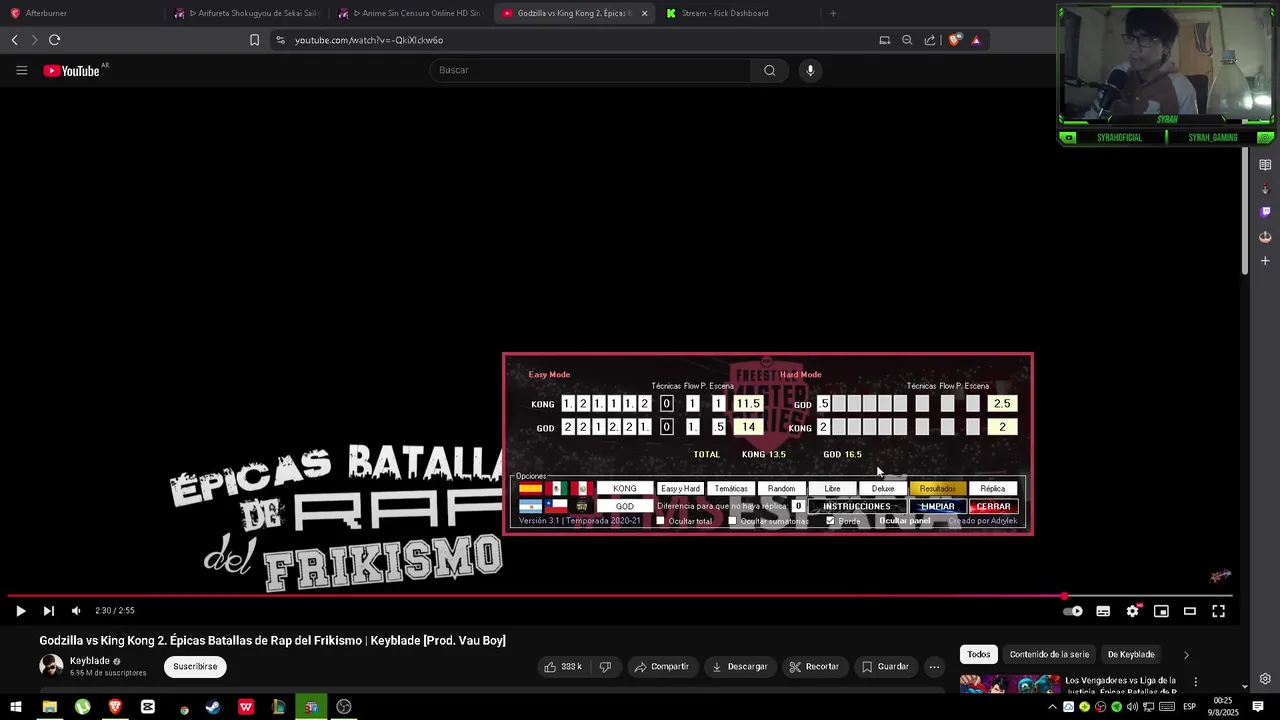
Task: Like the video (333 k)
Action: pyautogui.click(x=564, y=666)
